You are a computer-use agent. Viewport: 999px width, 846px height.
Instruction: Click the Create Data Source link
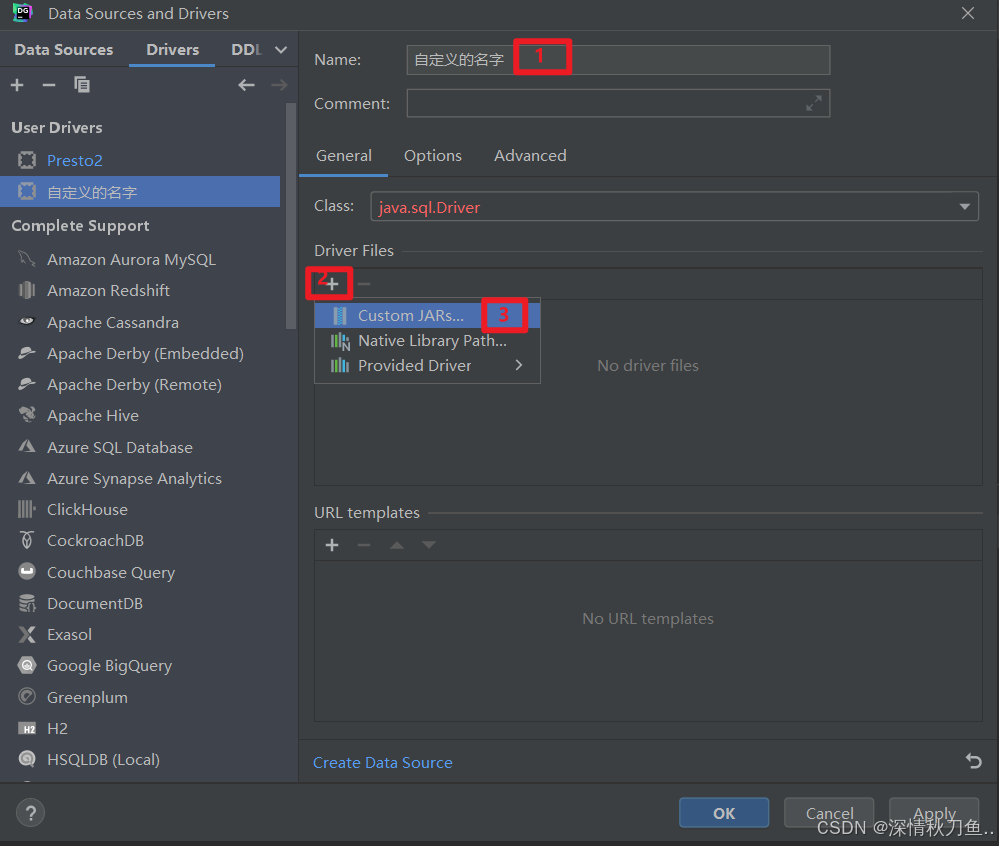pos(383,763)
